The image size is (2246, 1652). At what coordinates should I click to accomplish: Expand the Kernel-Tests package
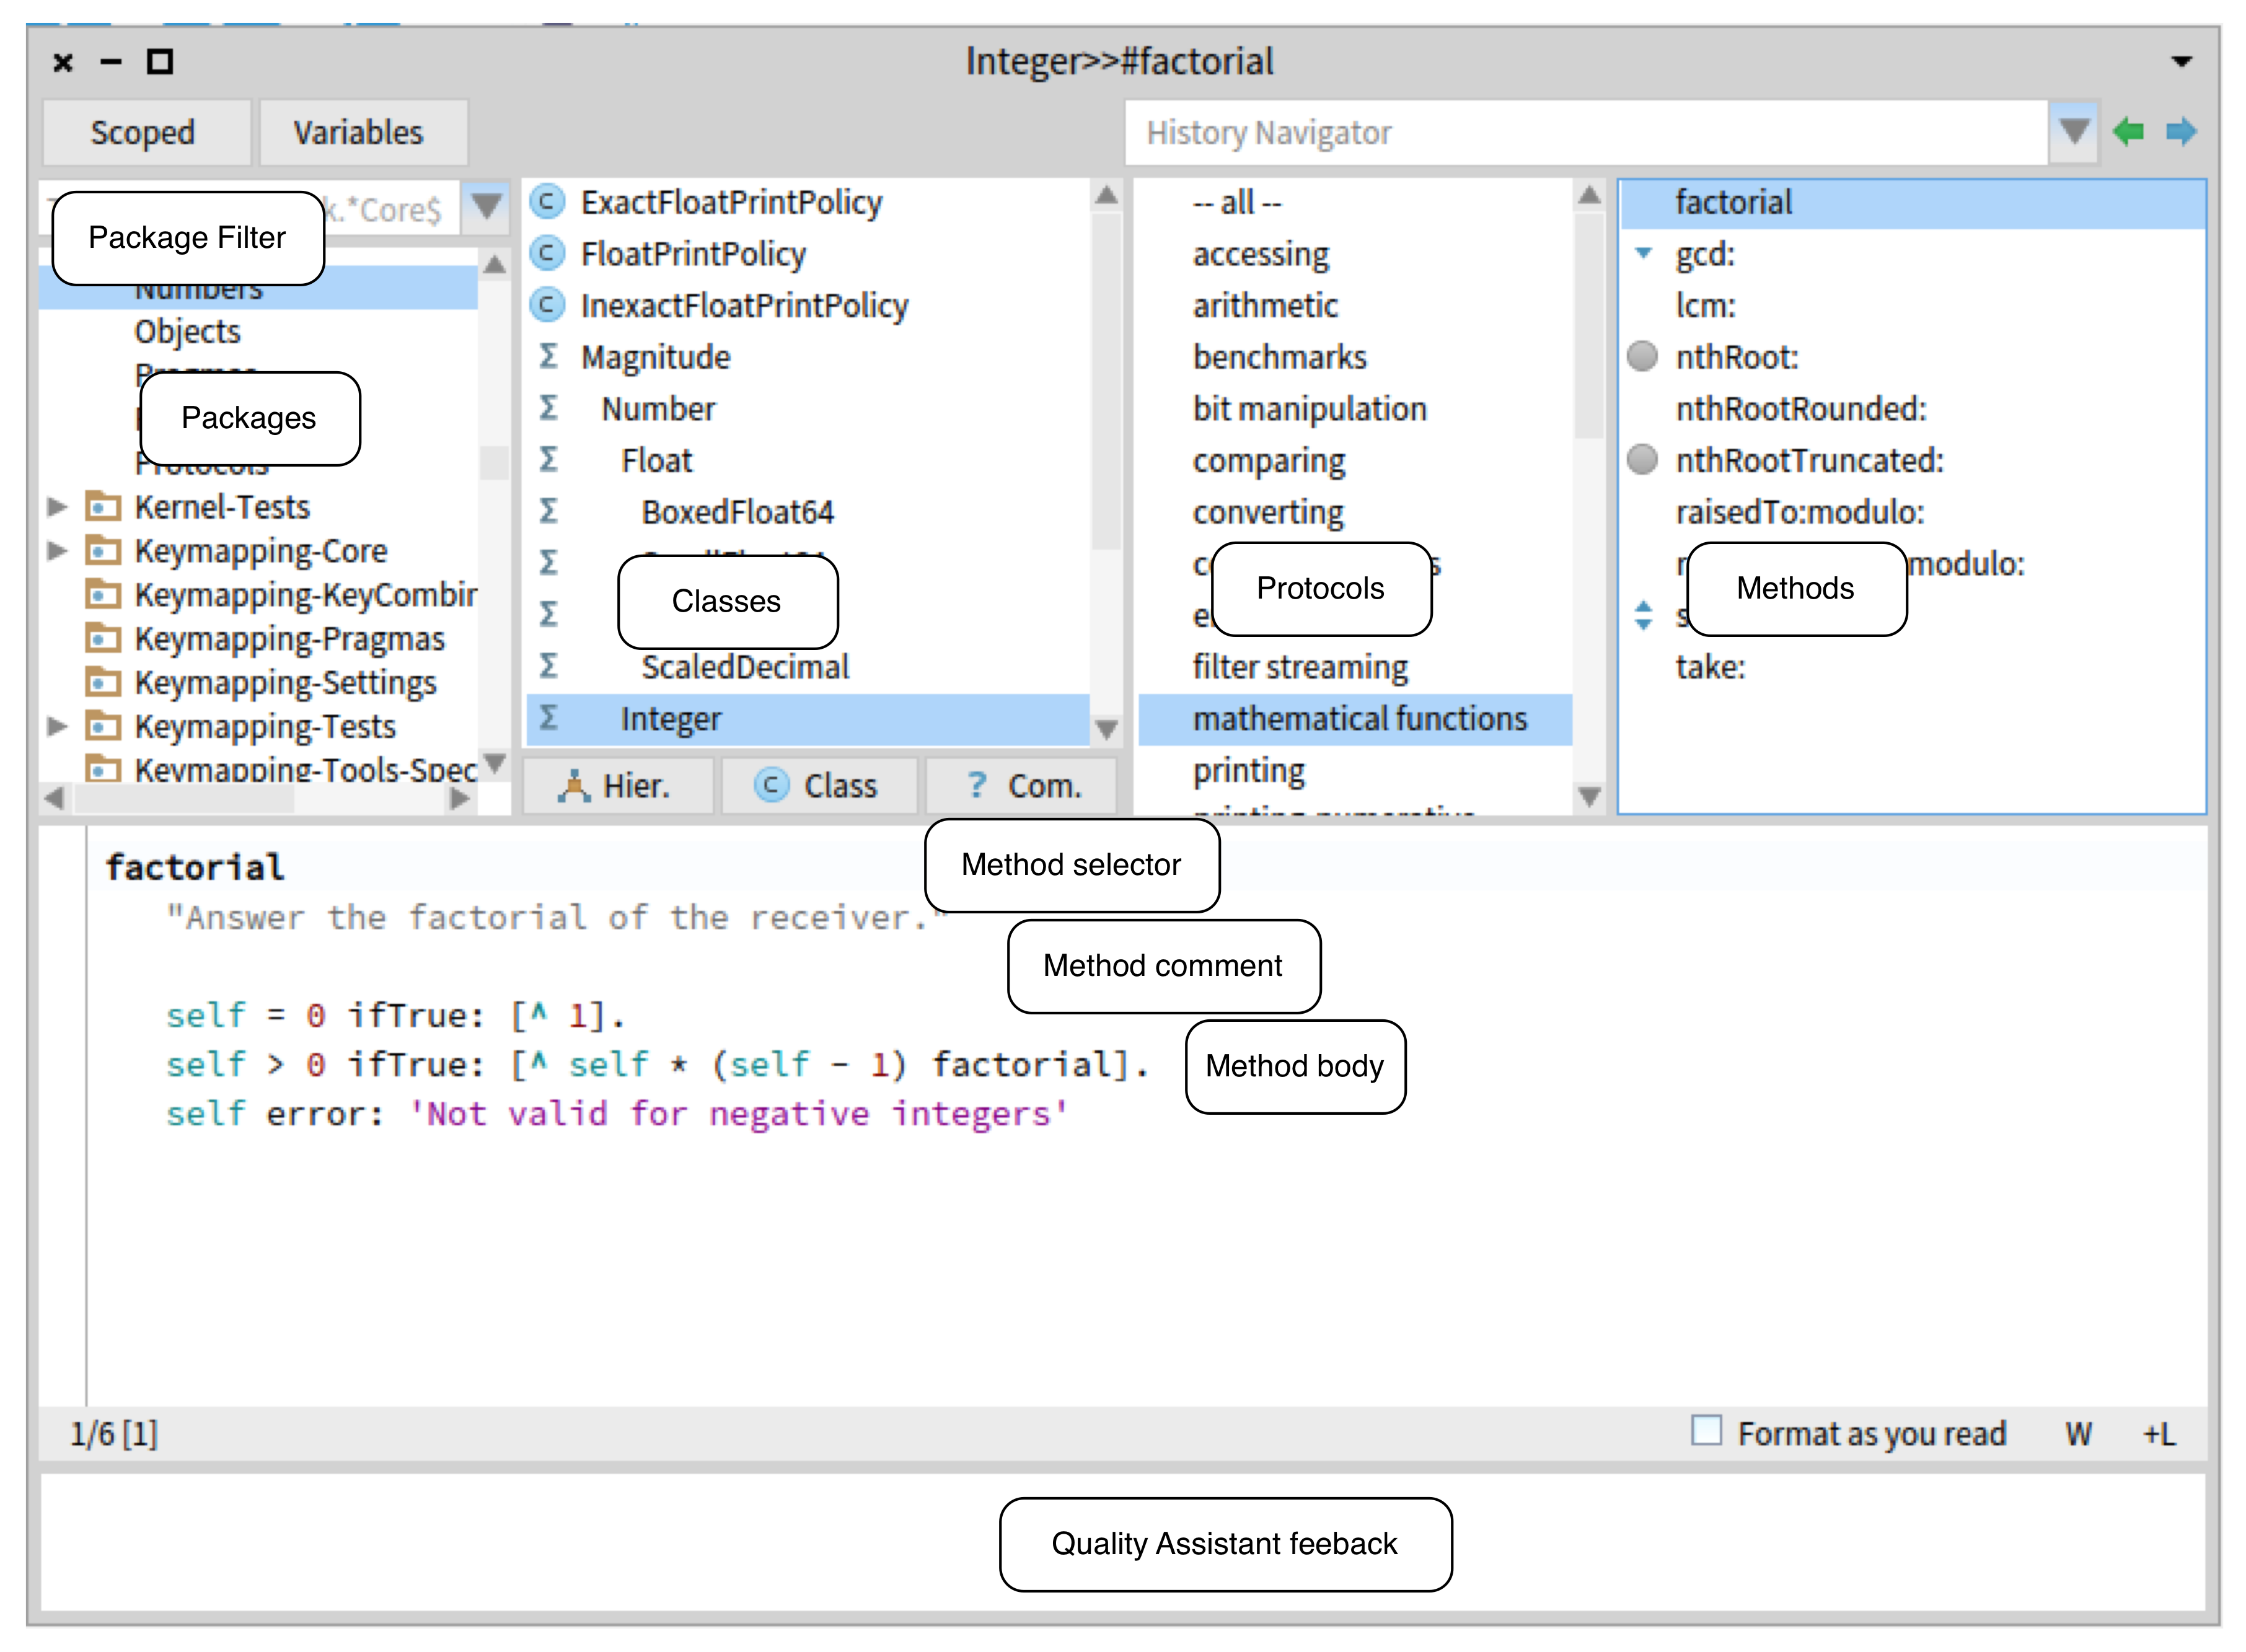point(57,507)
